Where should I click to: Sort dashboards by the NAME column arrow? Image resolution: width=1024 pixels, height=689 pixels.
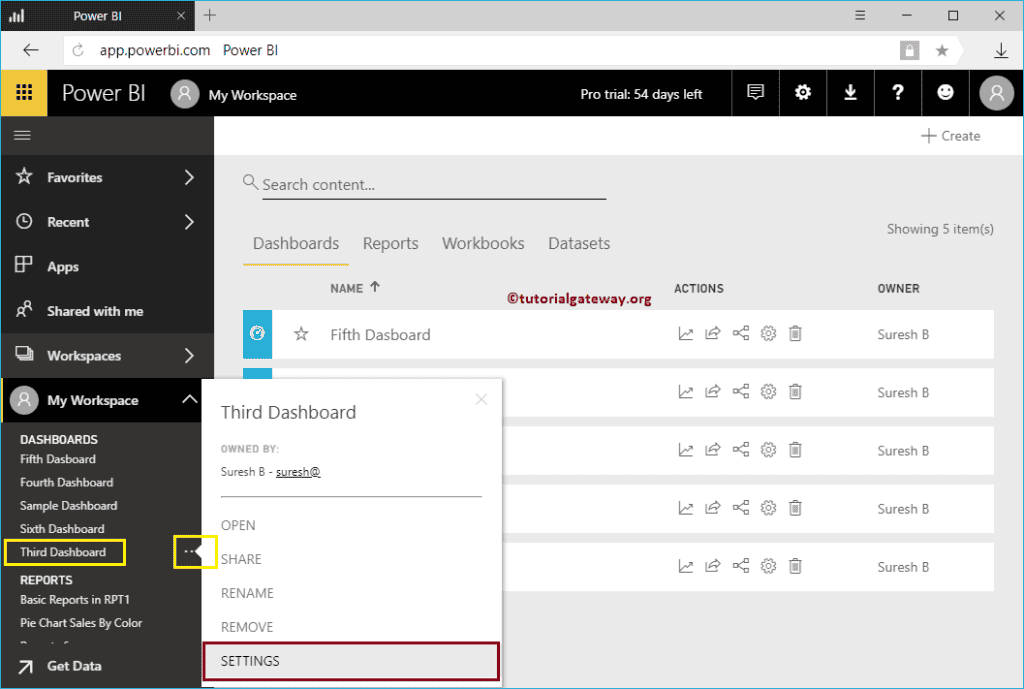(x=377, y=288)
